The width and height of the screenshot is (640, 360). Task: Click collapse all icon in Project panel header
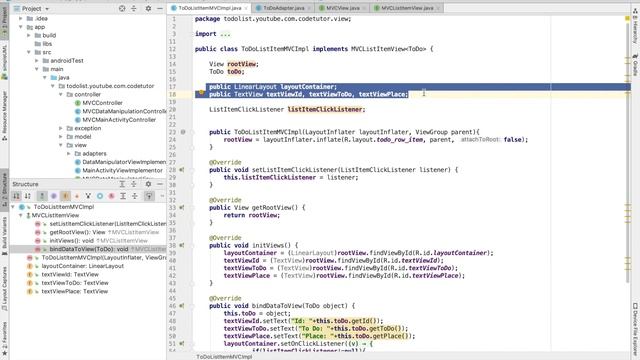(x=134, y=8)
